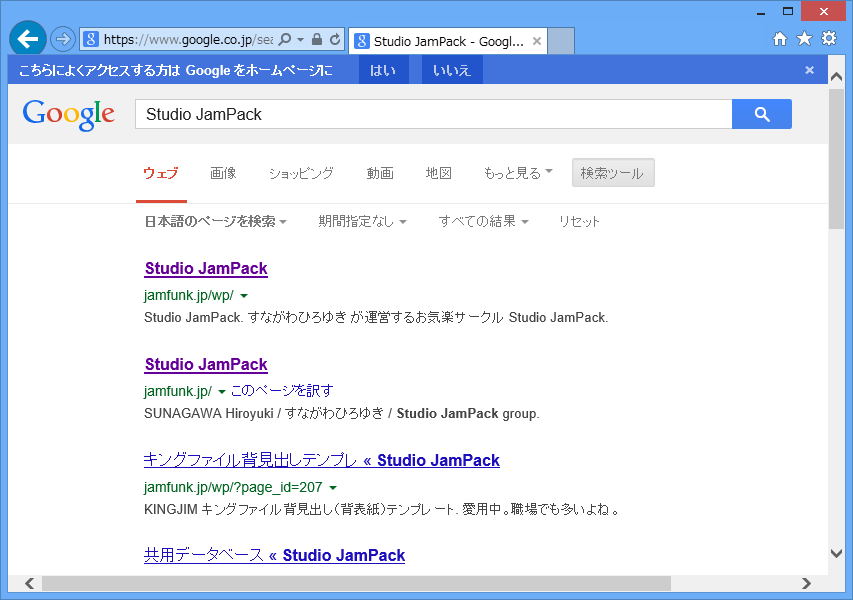Expand the arrow beside jamfunk.jp/wp/

click(x=244, y=296)
